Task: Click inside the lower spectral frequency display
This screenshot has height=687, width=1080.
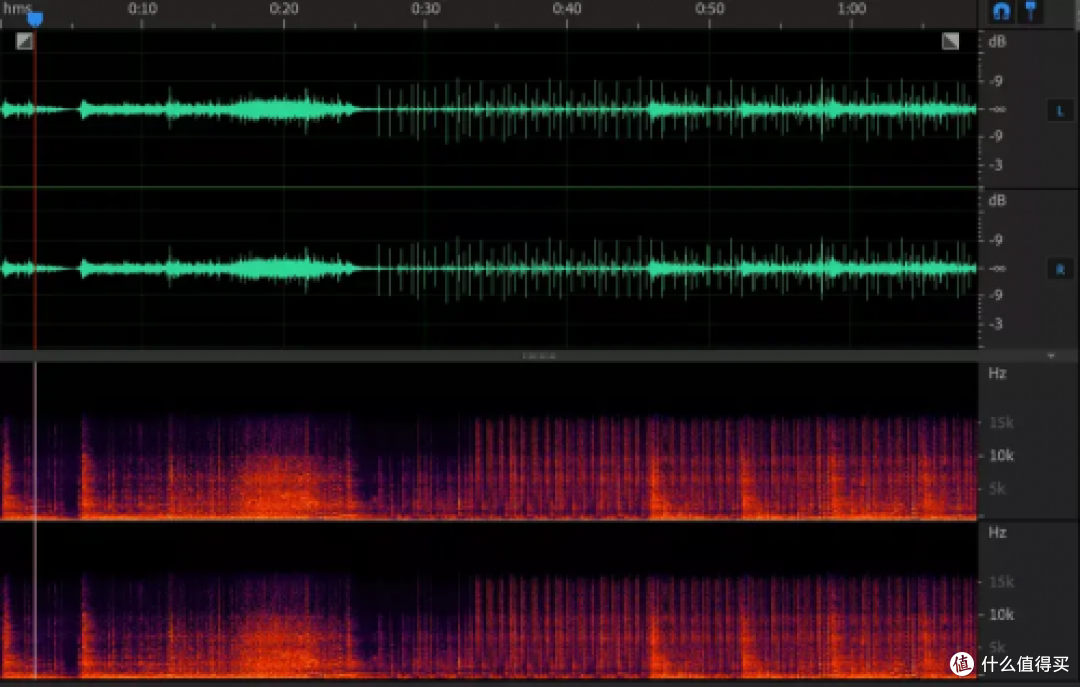Action: click(x=489, y=601)
